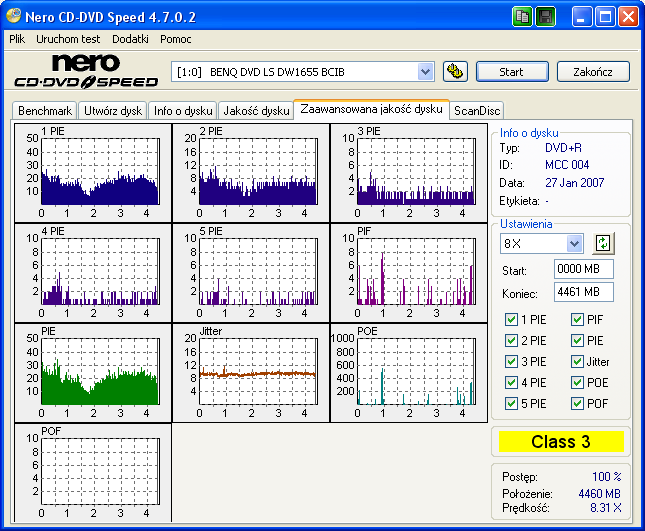This screenshot has width=645, height=531.
Task: Toggle the 3 PIE checkbox
Action: coord(511,362)
